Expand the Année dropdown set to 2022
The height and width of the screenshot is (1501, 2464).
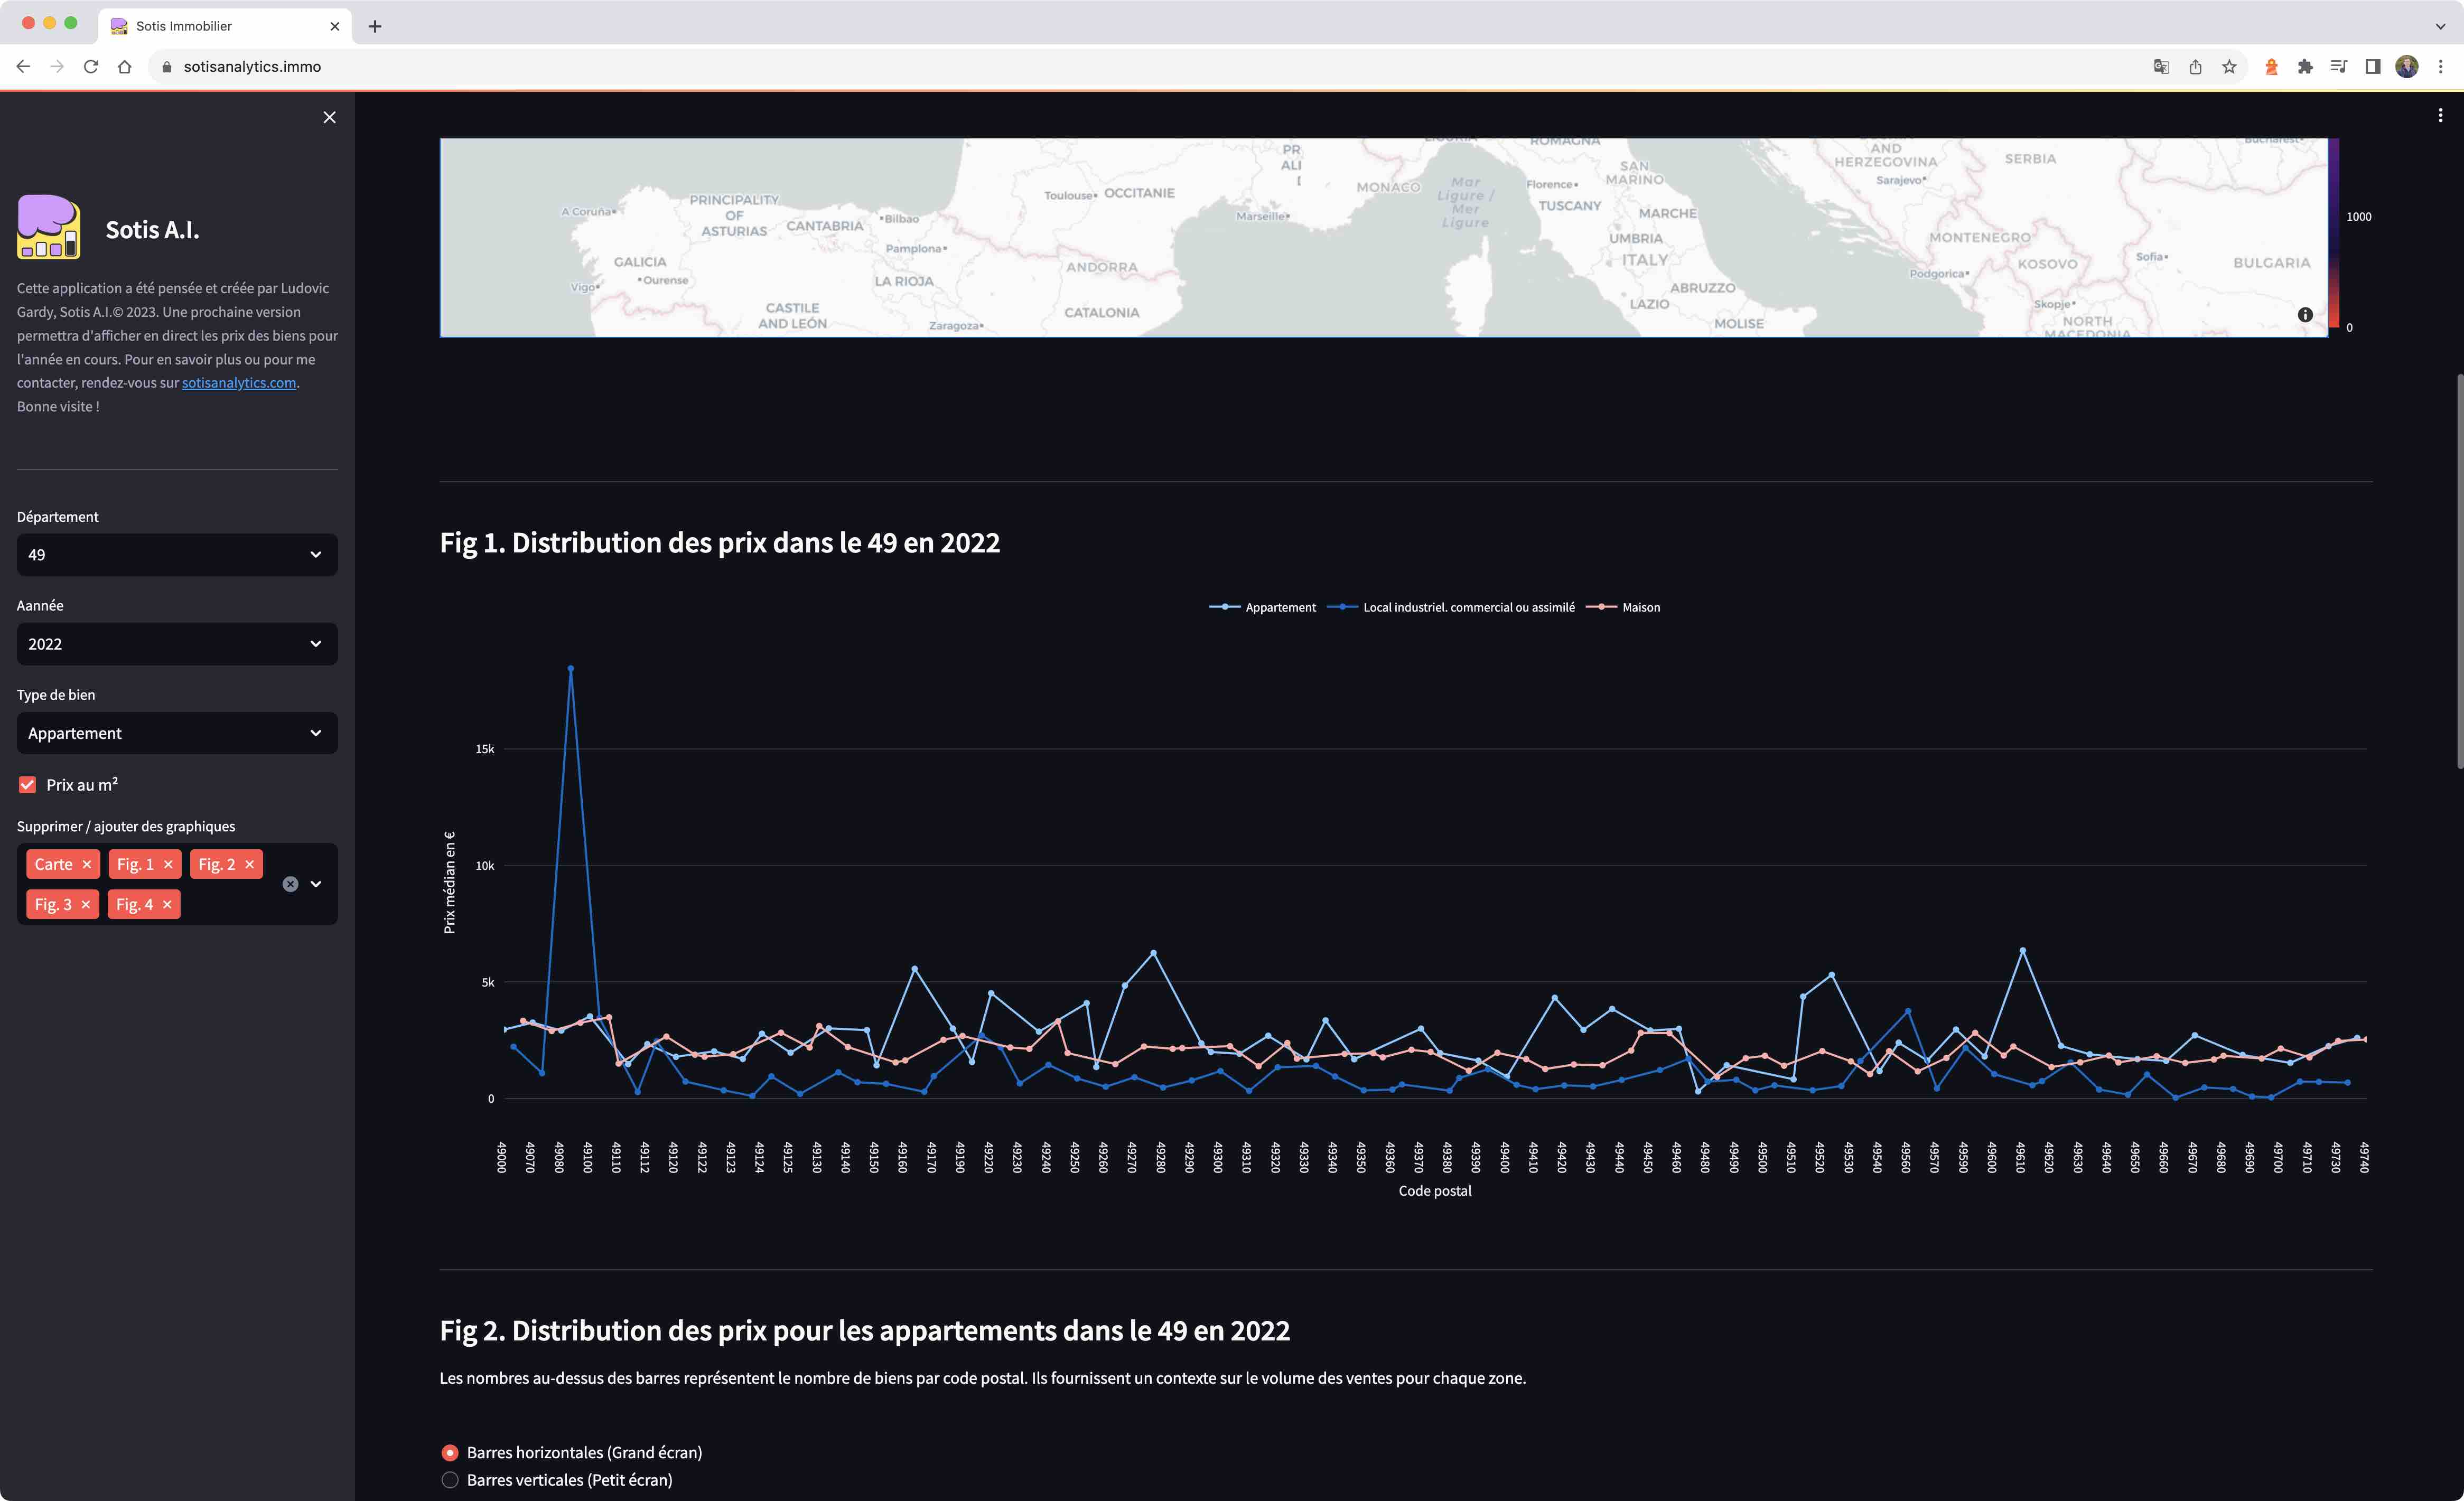tap(177, 644)
